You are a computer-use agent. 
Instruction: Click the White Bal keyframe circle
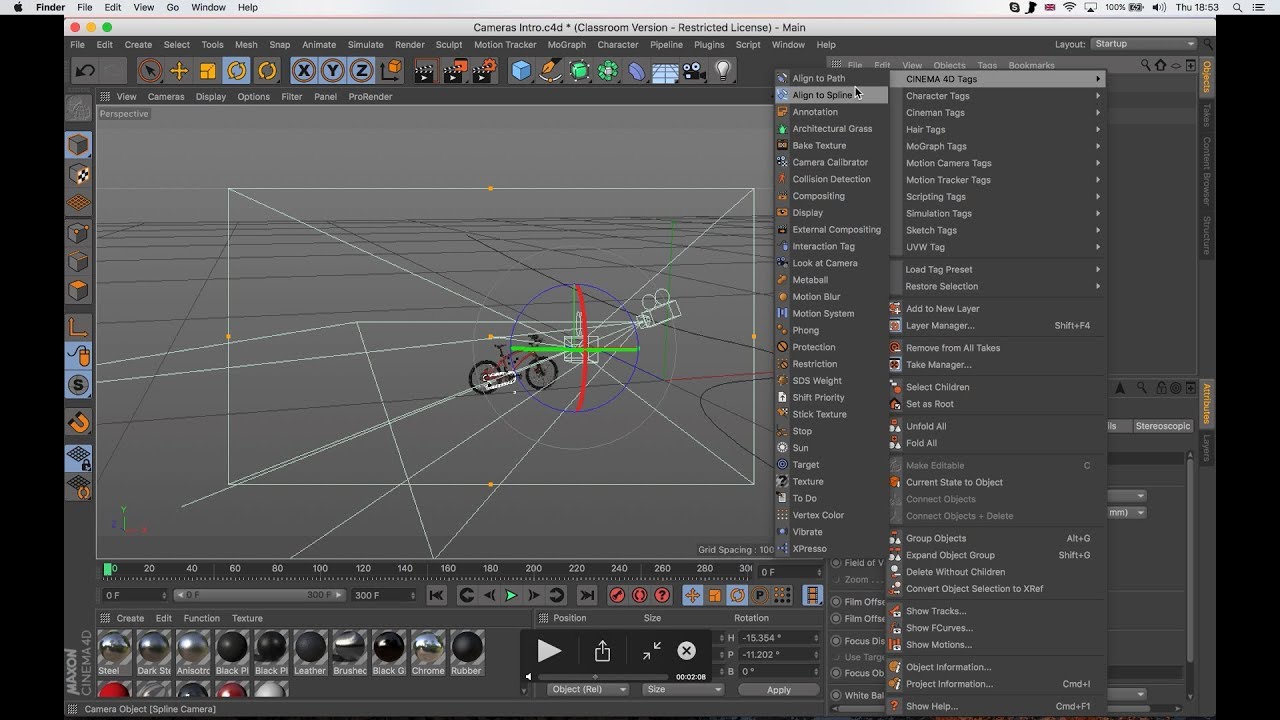tap(836, 696)
